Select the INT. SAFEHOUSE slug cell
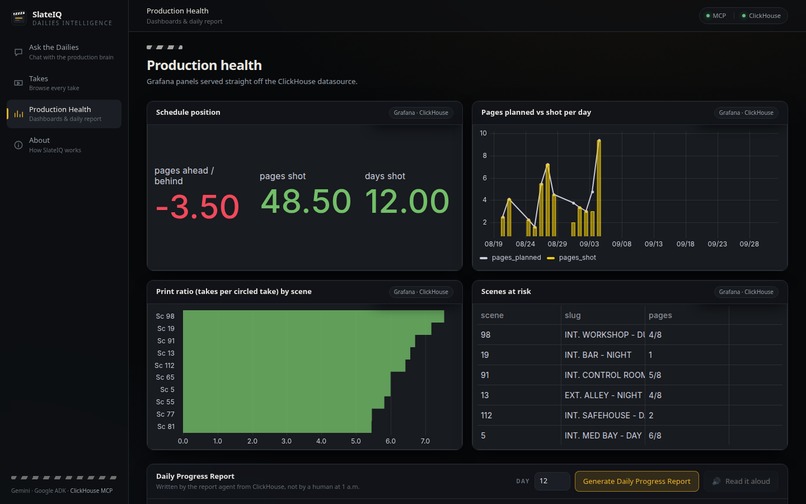This screenshot has width=806, height=504. tap(604, 415)
